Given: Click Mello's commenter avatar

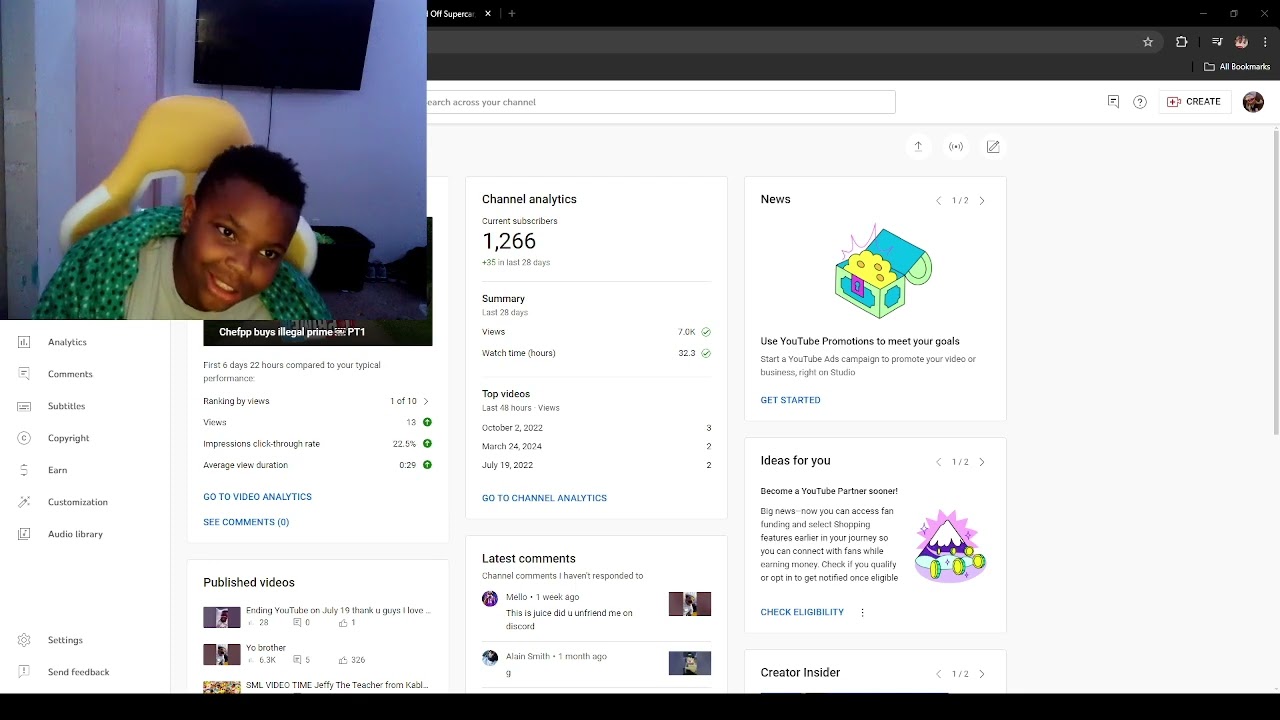Looking at the screenshot, I should pyautogui.click(x=490, y=599).
